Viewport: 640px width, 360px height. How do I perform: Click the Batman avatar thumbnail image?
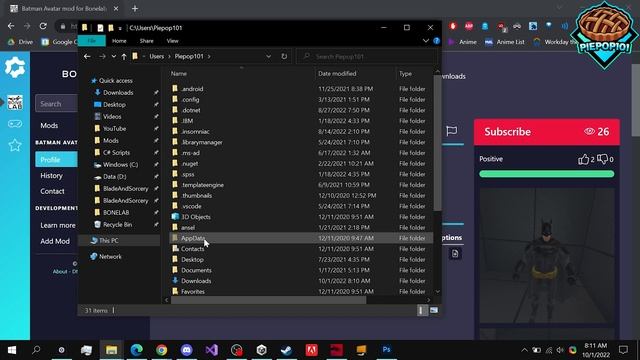point(547,256)
